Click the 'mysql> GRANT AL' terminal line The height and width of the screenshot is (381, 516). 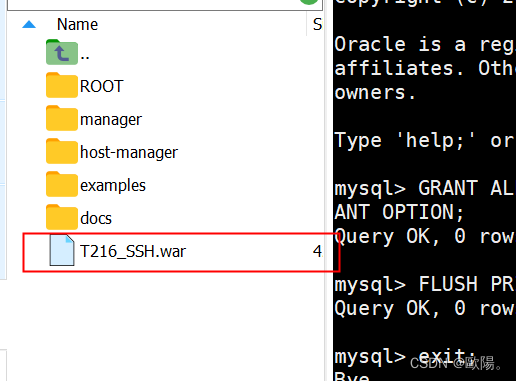[x=425, y=188]
